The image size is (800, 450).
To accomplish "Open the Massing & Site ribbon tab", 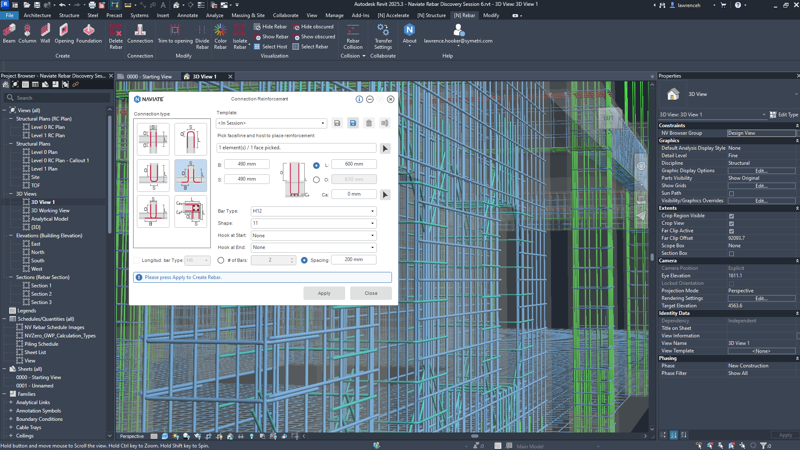I will [x=248, y=15].
